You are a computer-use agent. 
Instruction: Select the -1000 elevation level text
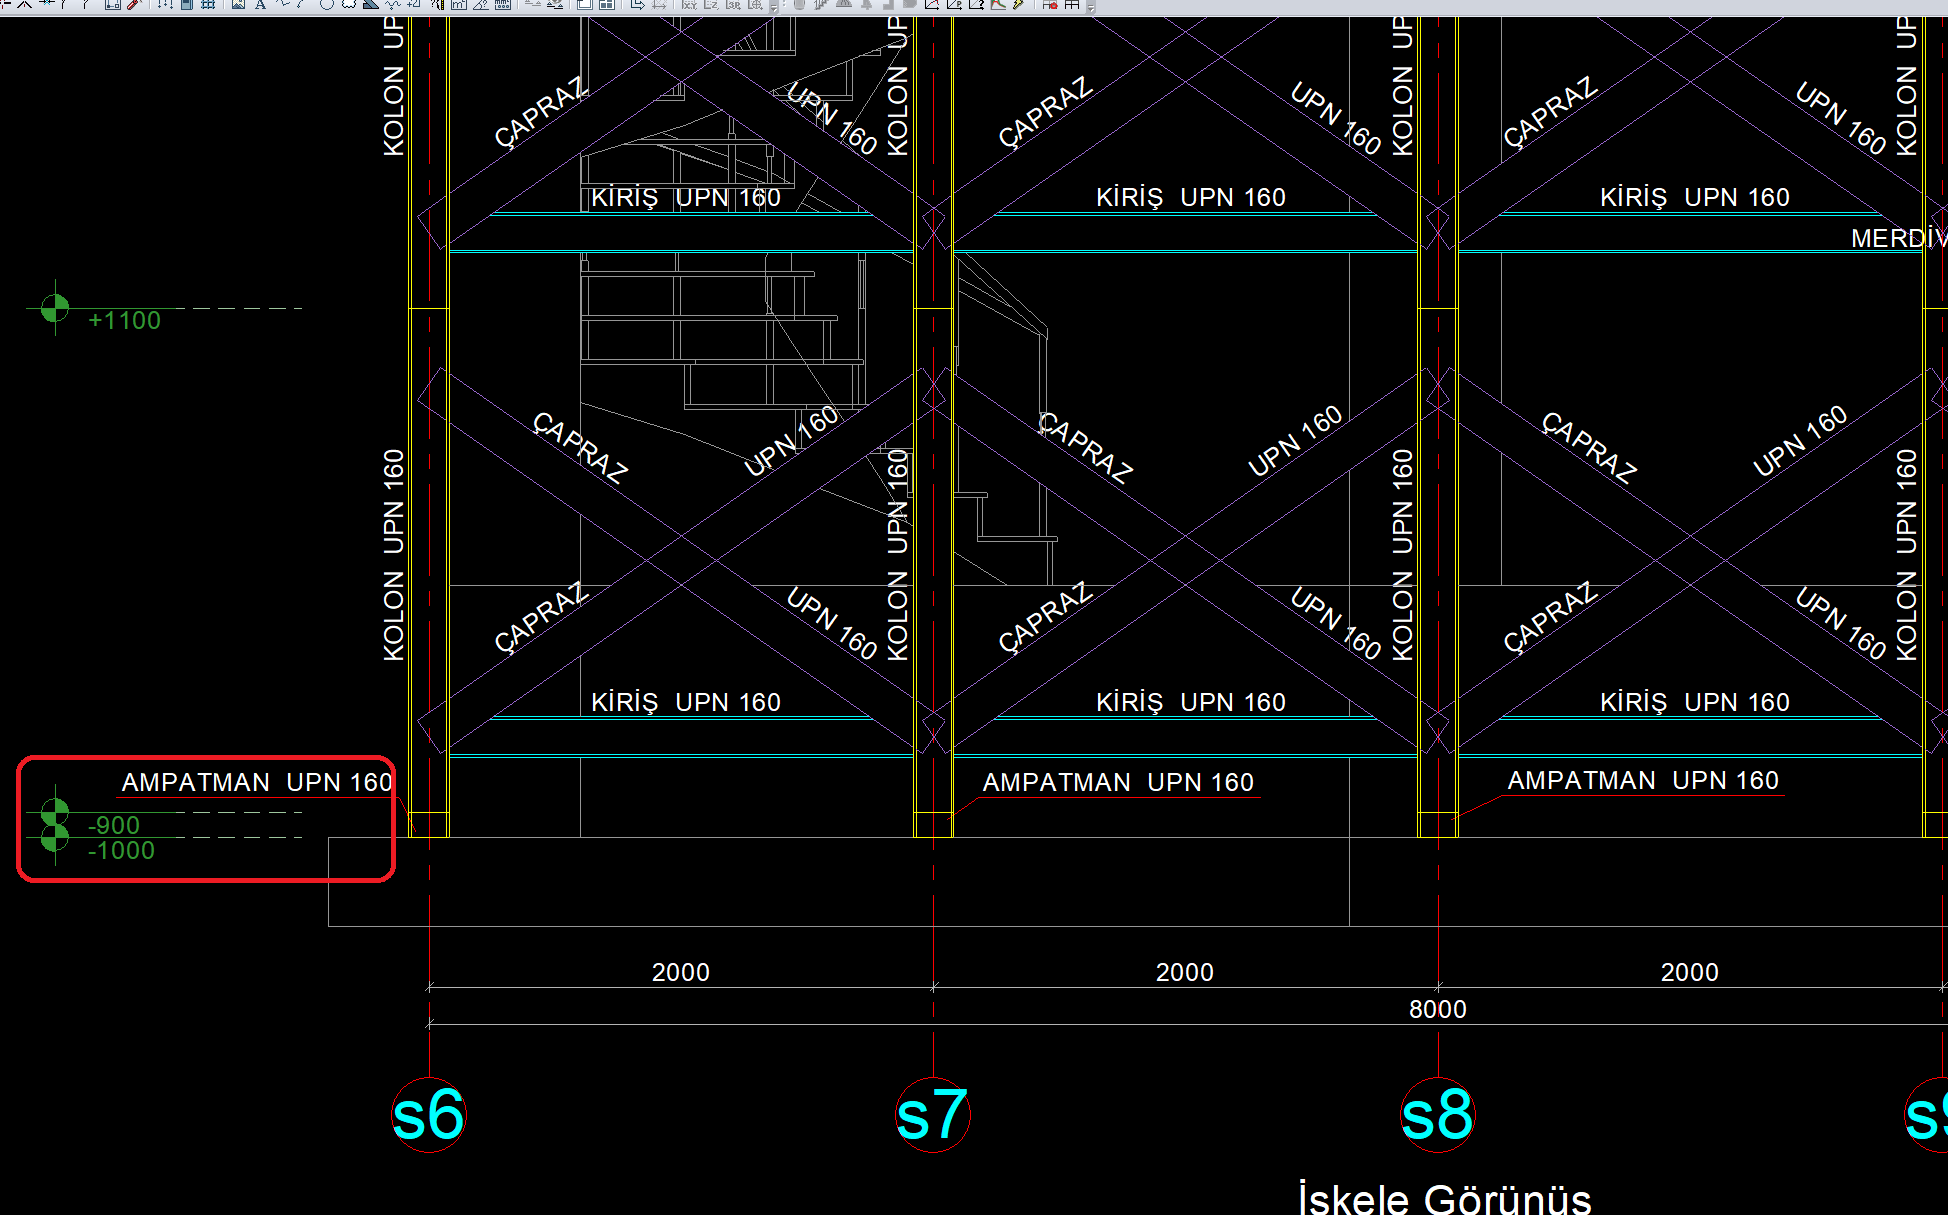tap(121, 851)
